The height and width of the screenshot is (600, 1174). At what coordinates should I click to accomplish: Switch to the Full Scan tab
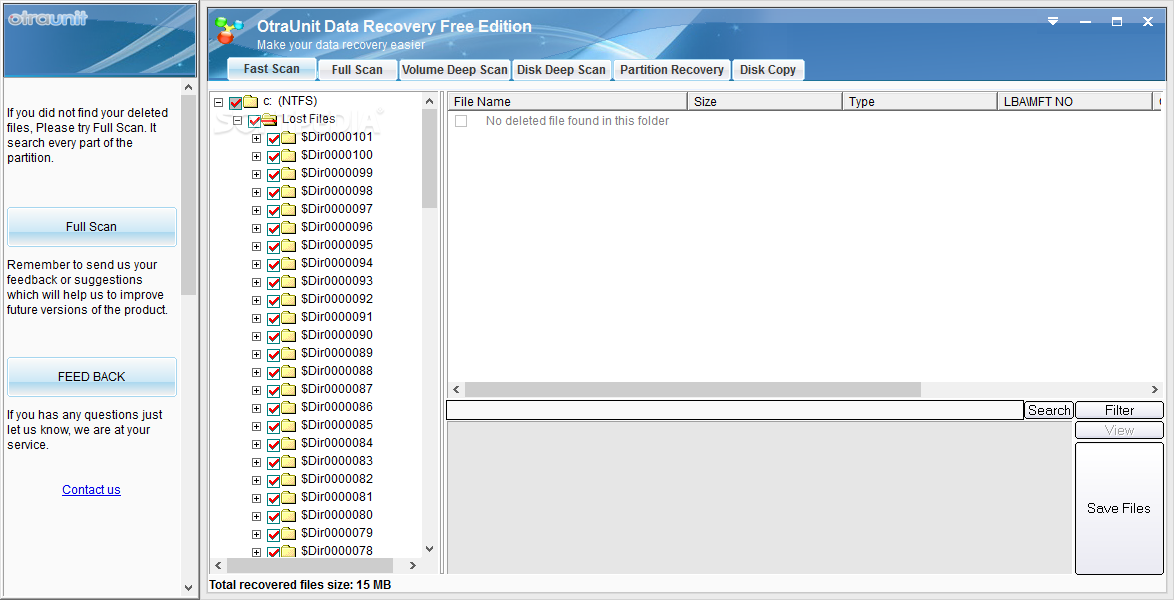point(357,70)
